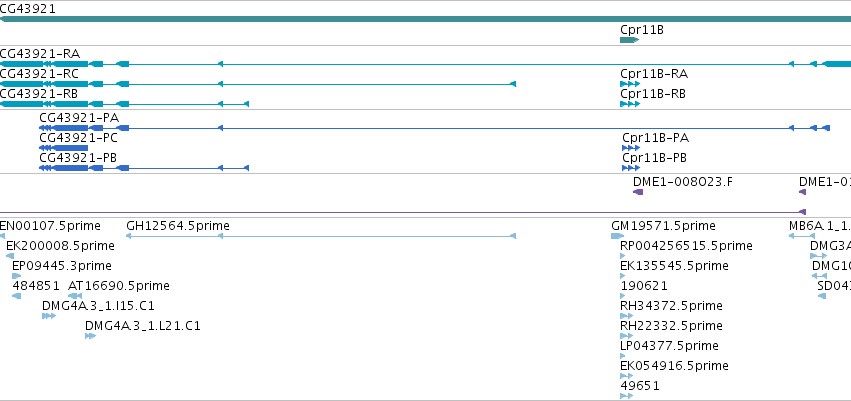
Task: Open the DME1-008023.F label
Action: (x=683, y=181)
